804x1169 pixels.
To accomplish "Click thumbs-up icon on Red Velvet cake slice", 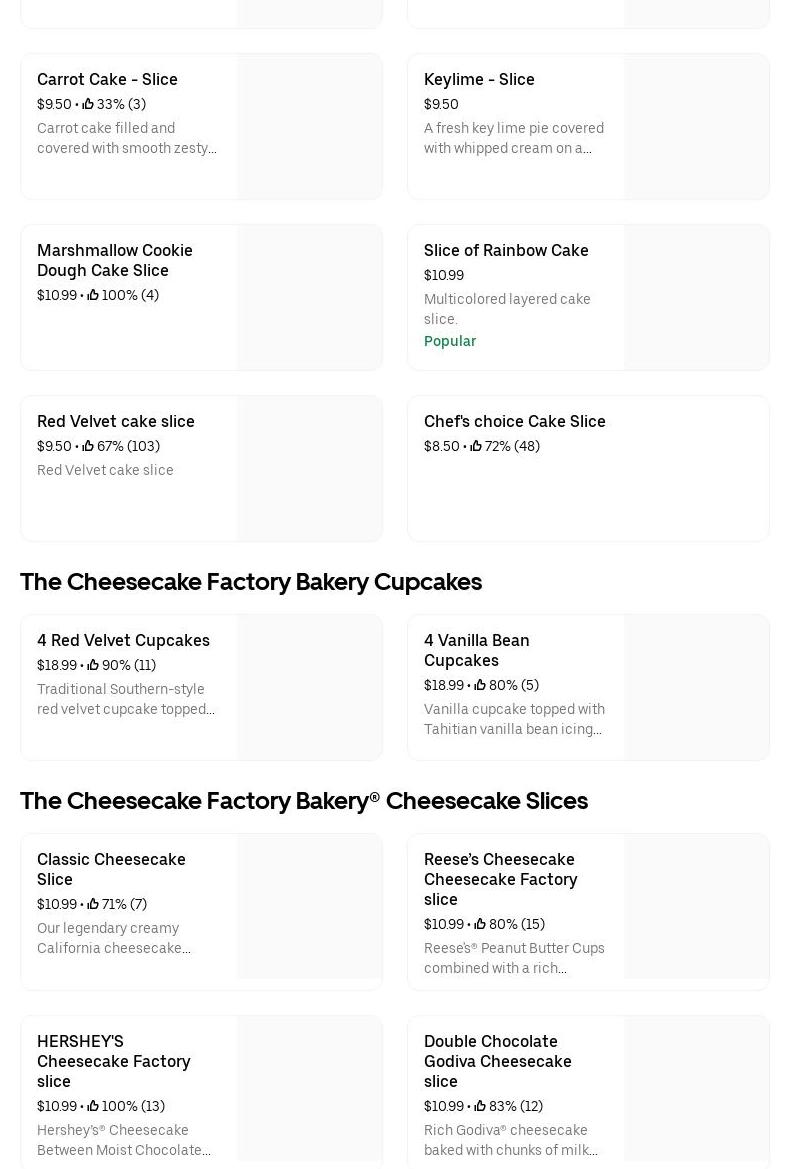I will tap(88, 446).
